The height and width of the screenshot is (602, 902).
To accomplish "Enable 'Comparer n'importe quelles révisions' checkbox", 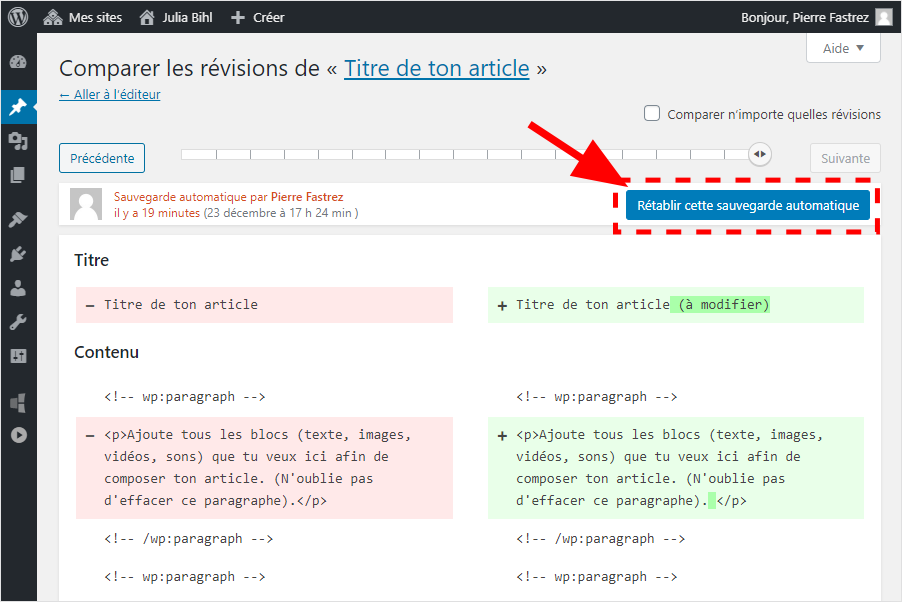I will point(652,114).
